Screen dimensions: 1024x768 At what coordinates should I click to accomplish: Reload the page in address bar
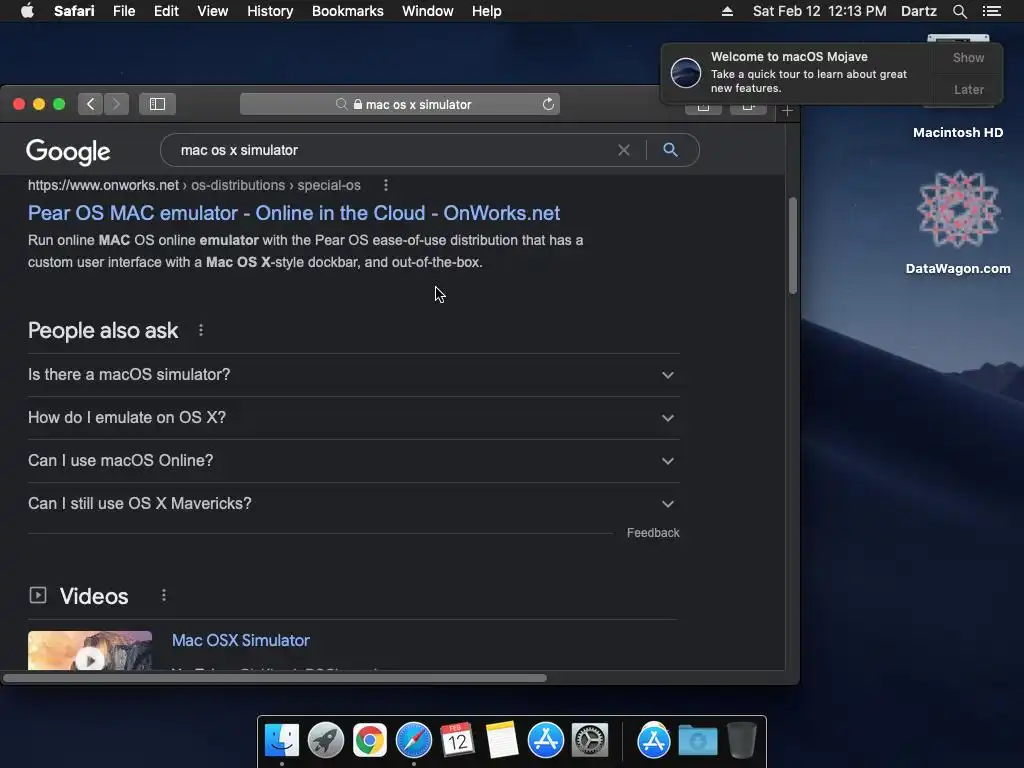coord(548,104)
